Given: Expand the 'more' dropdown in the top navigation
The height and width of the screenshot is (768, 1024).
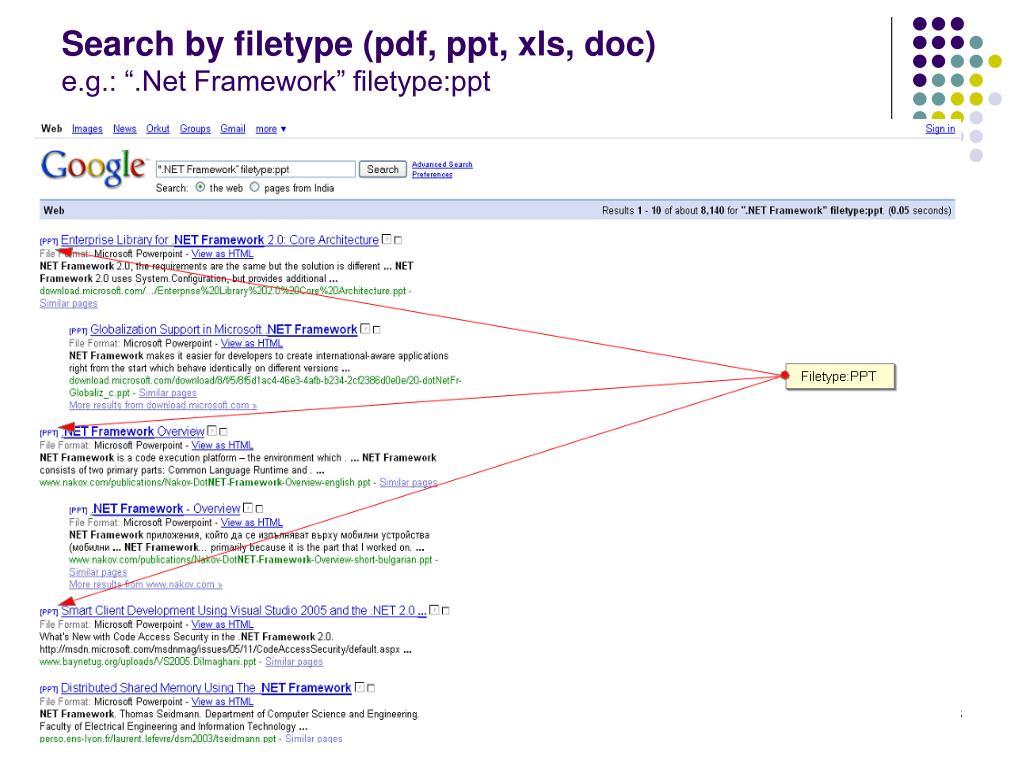Looking at the screenshot, I should (x=270, y=129).
